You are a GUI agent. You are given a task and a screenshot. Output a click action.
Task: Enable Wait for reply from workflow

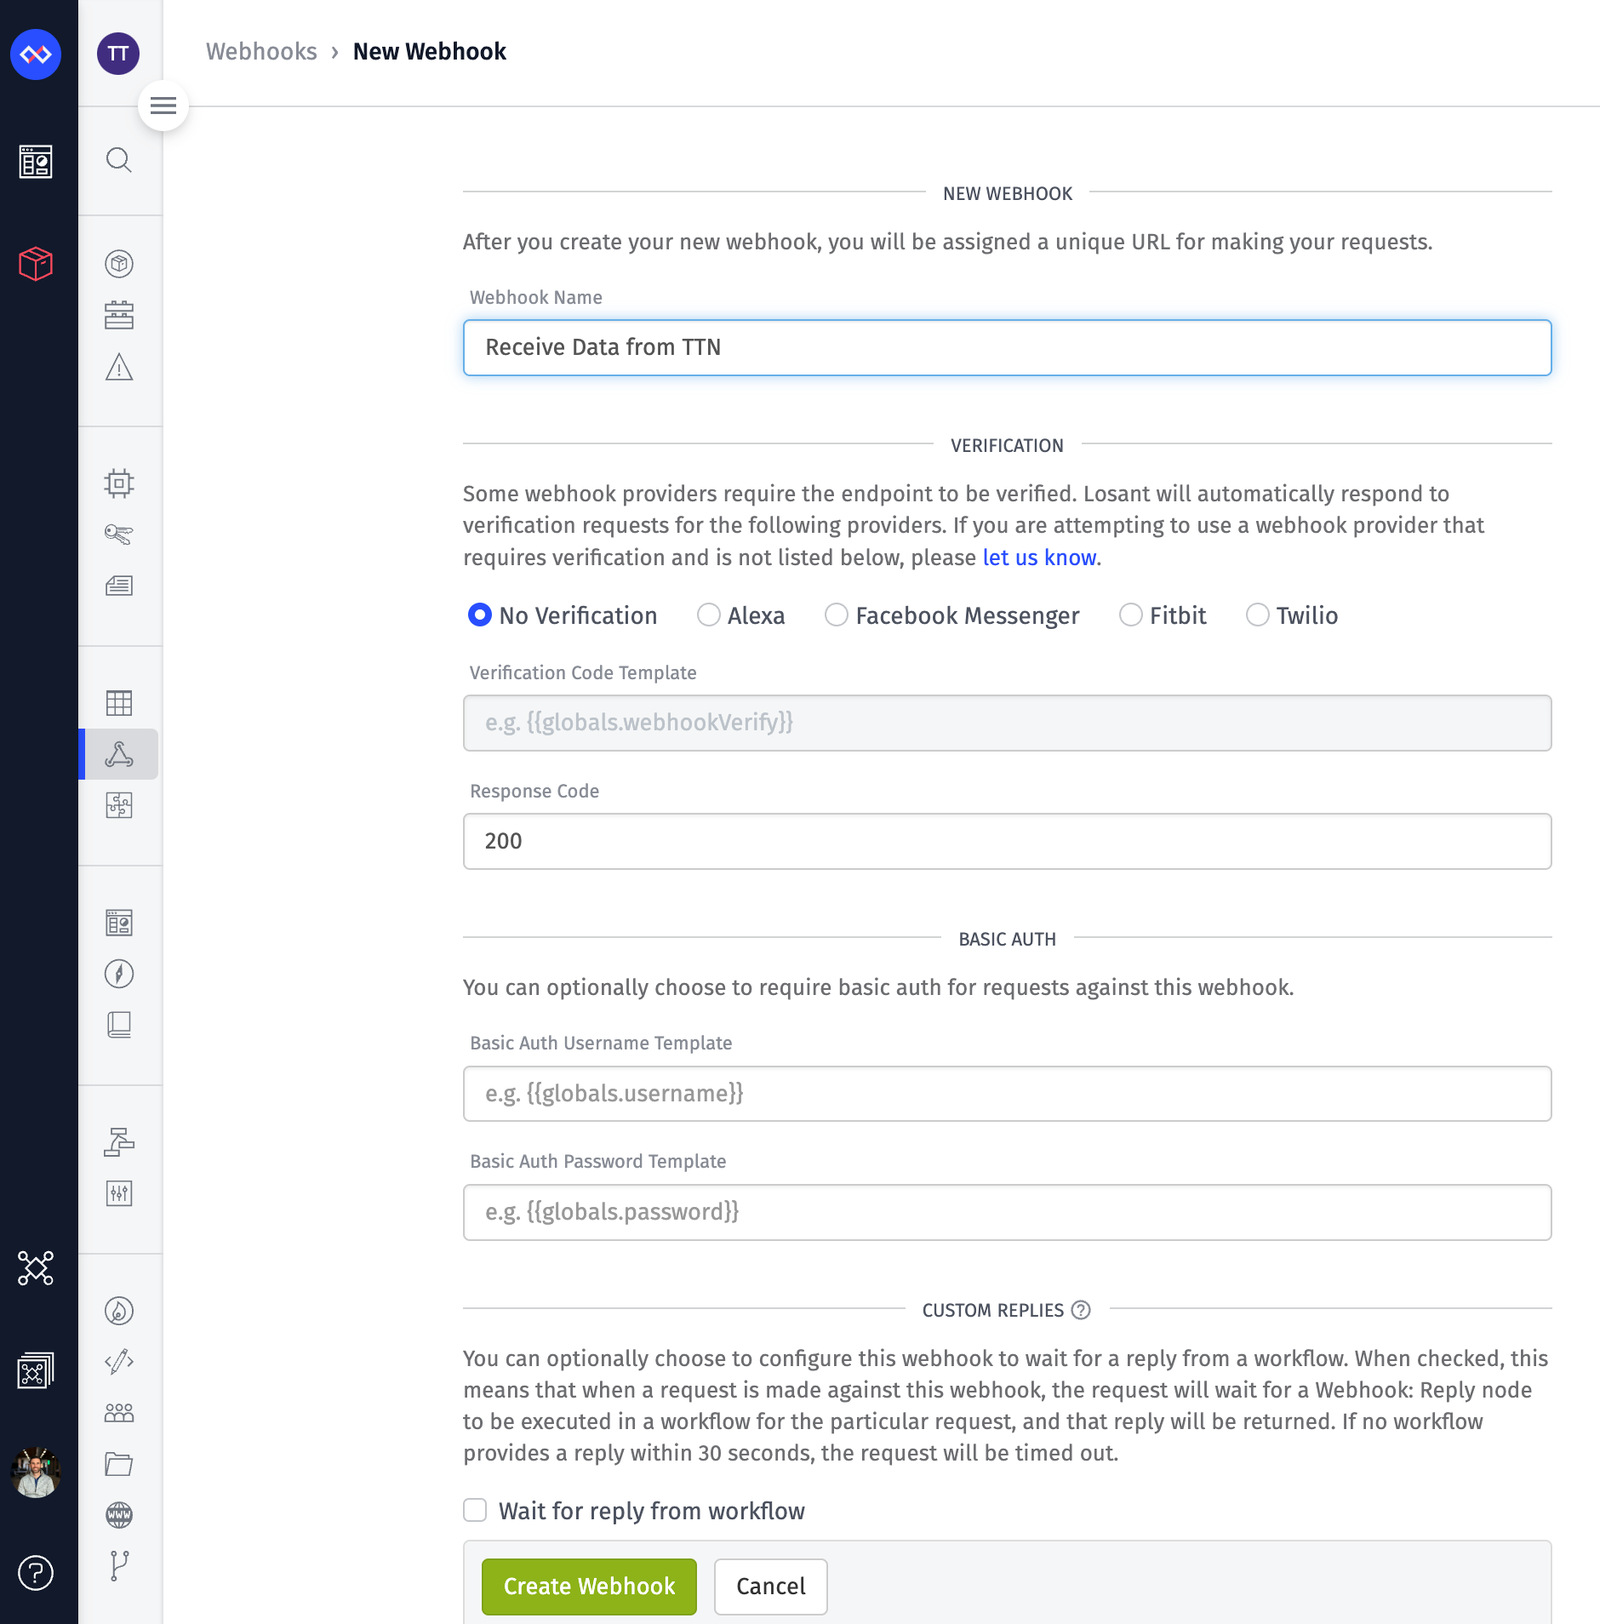pyautogui.click(x=474, y=1510)
